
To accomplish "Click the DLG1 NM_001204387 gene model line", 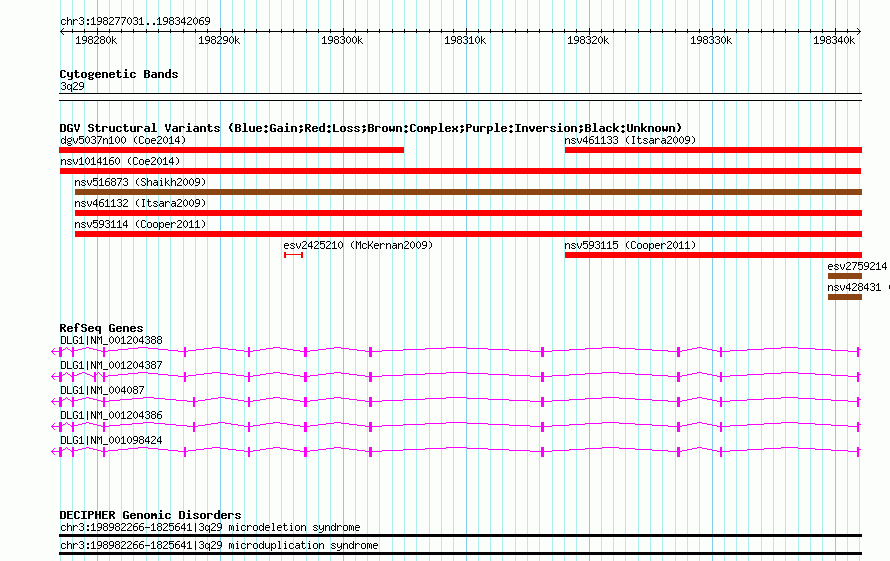I will tap(456, 376).
